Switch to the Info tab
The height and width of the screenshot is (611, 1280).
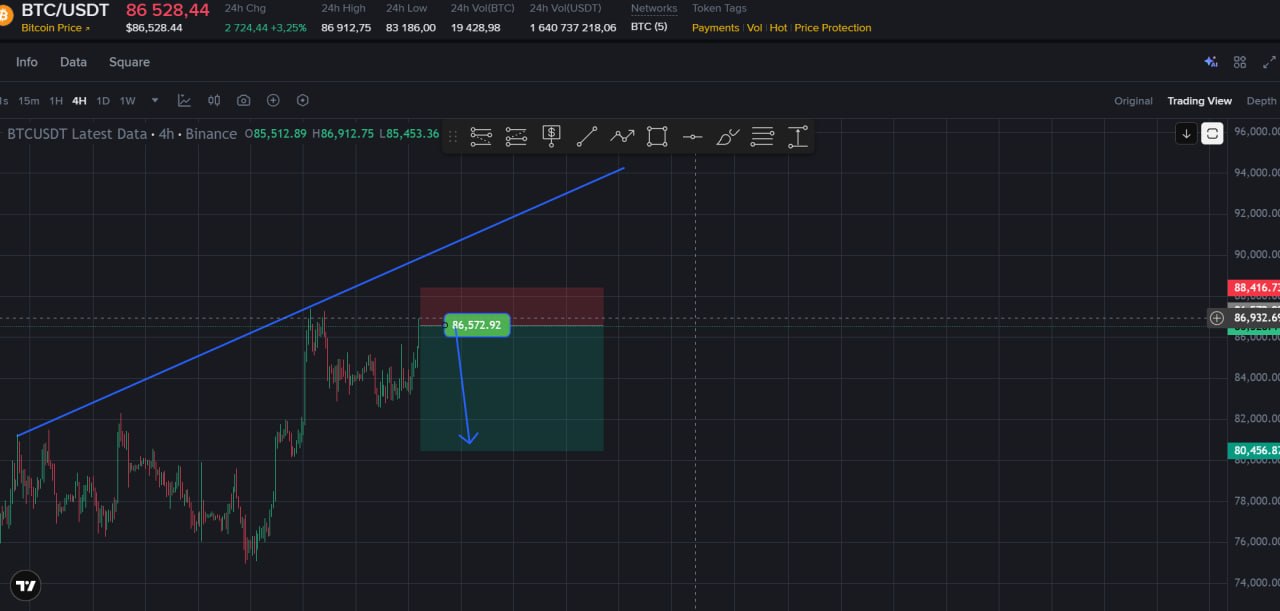(27, 62)
